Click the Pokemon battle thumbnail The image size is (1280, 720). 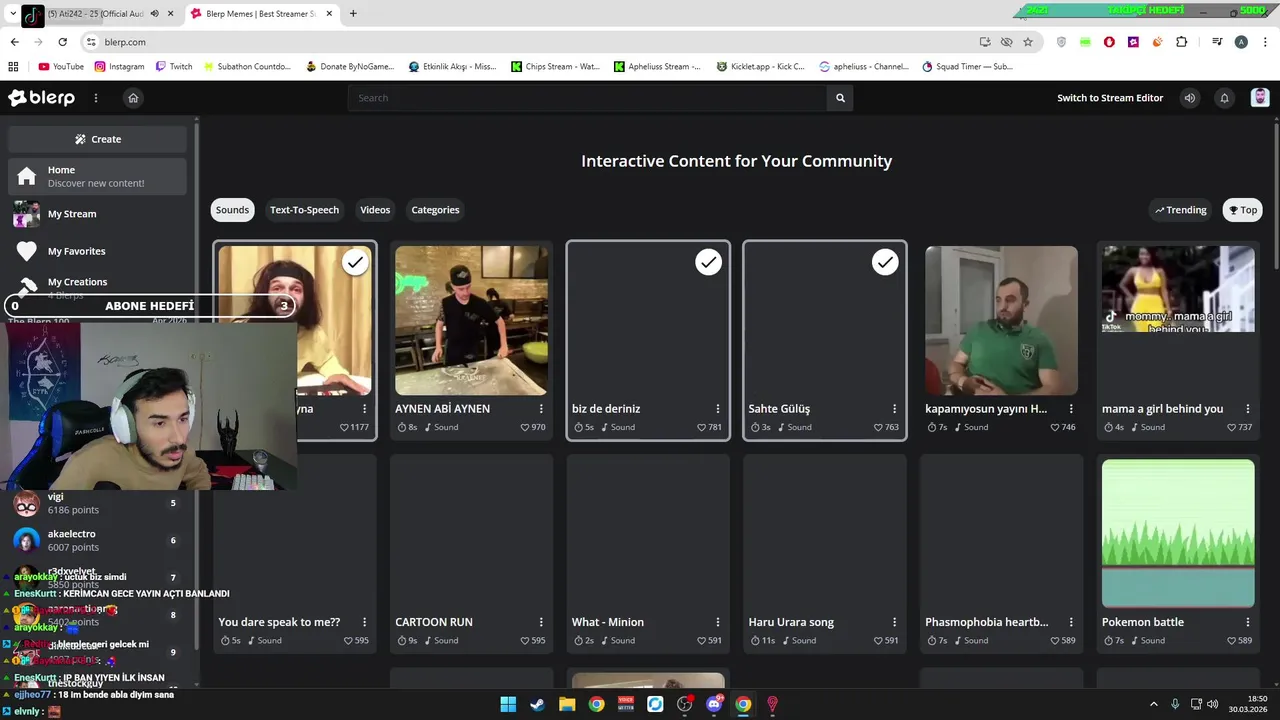1178,533
